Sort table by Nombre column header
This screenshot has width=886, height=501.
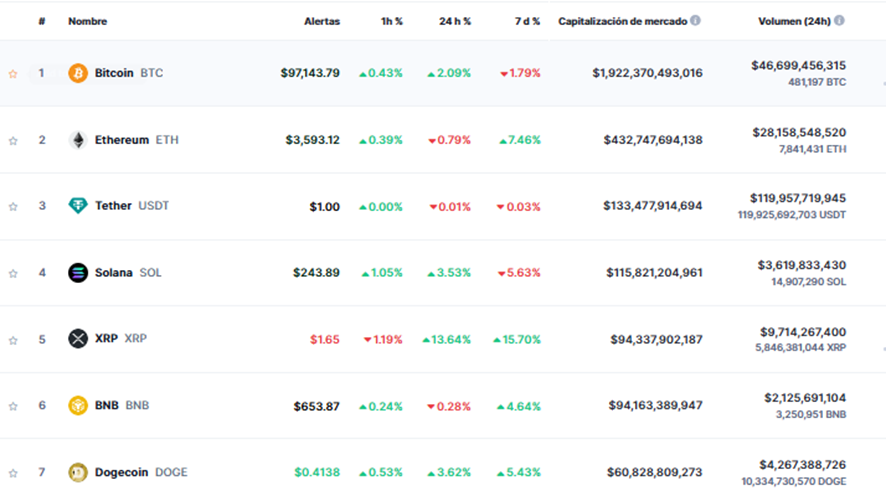[88, 21]
